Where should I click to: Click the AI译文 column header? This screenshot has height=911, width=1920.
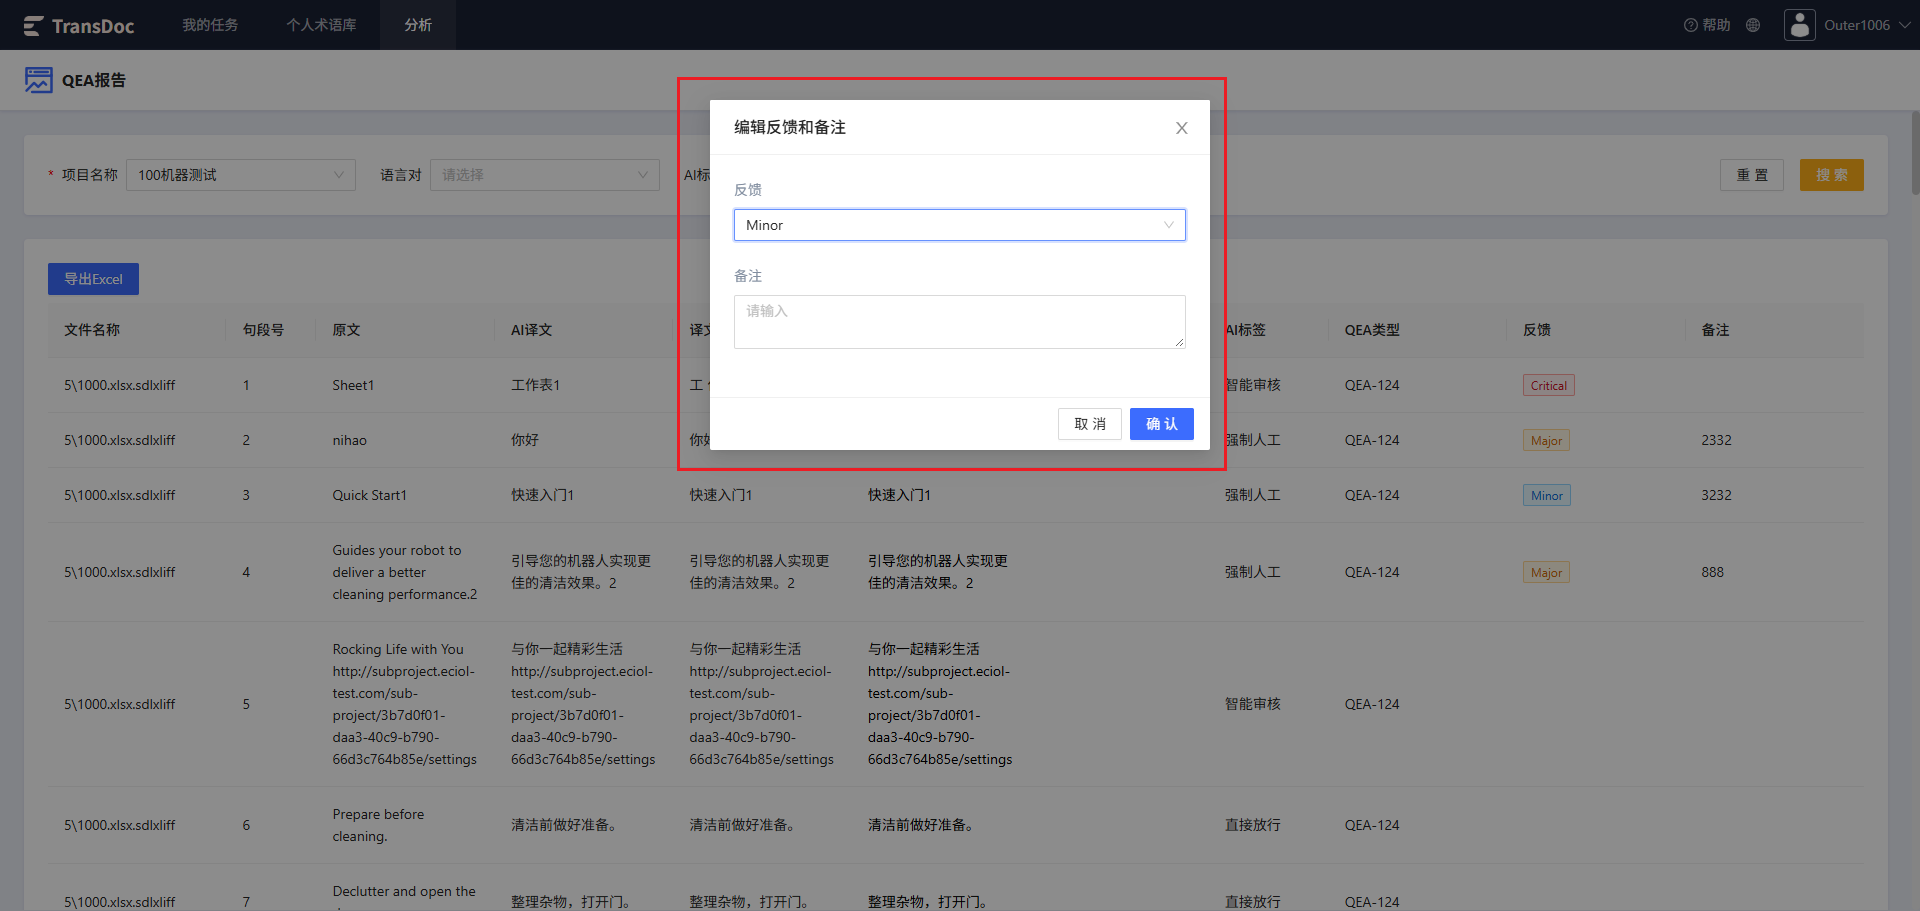point(531,330)
